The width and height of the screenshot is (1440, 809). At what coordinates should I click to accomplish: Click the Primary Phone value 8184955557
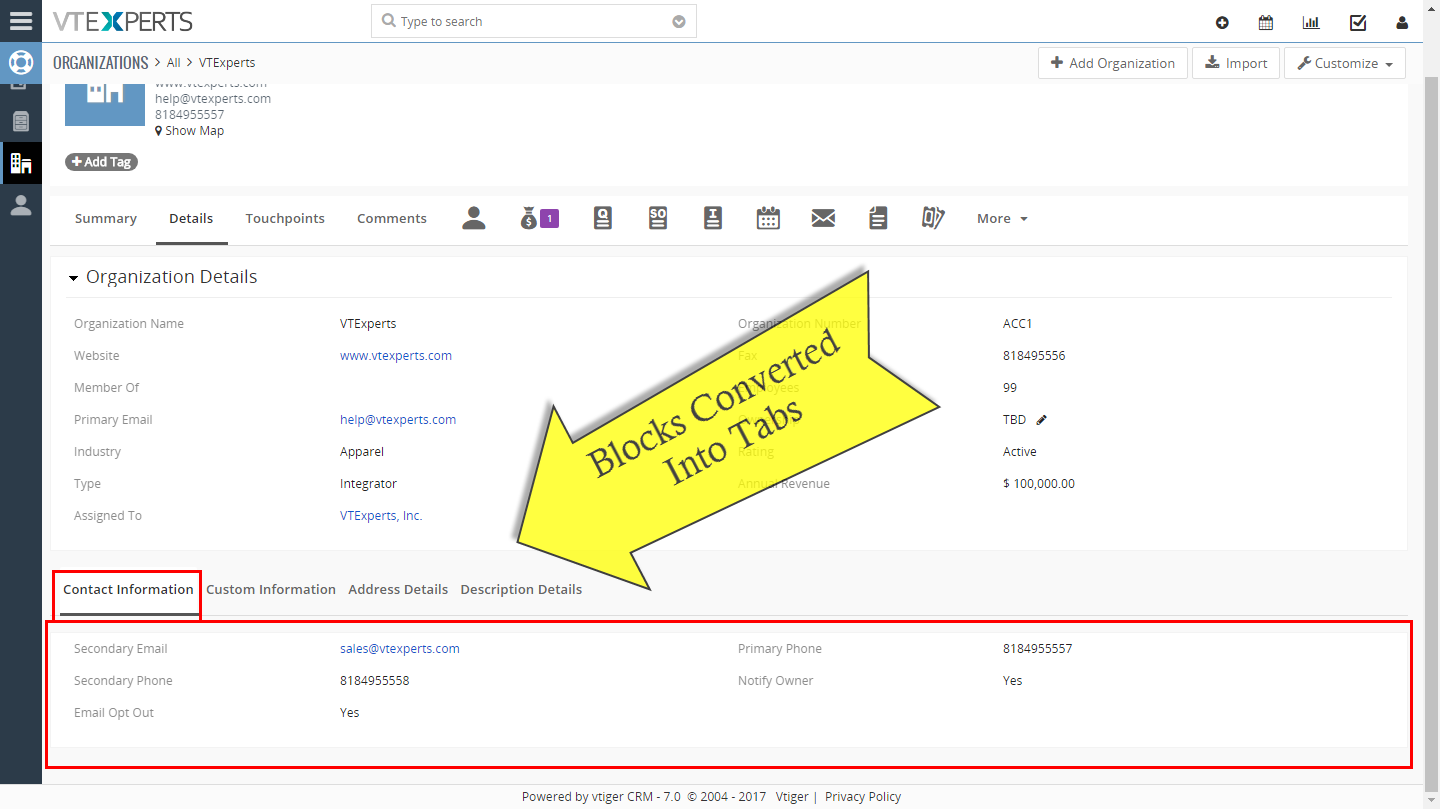tap(1037, 649)
